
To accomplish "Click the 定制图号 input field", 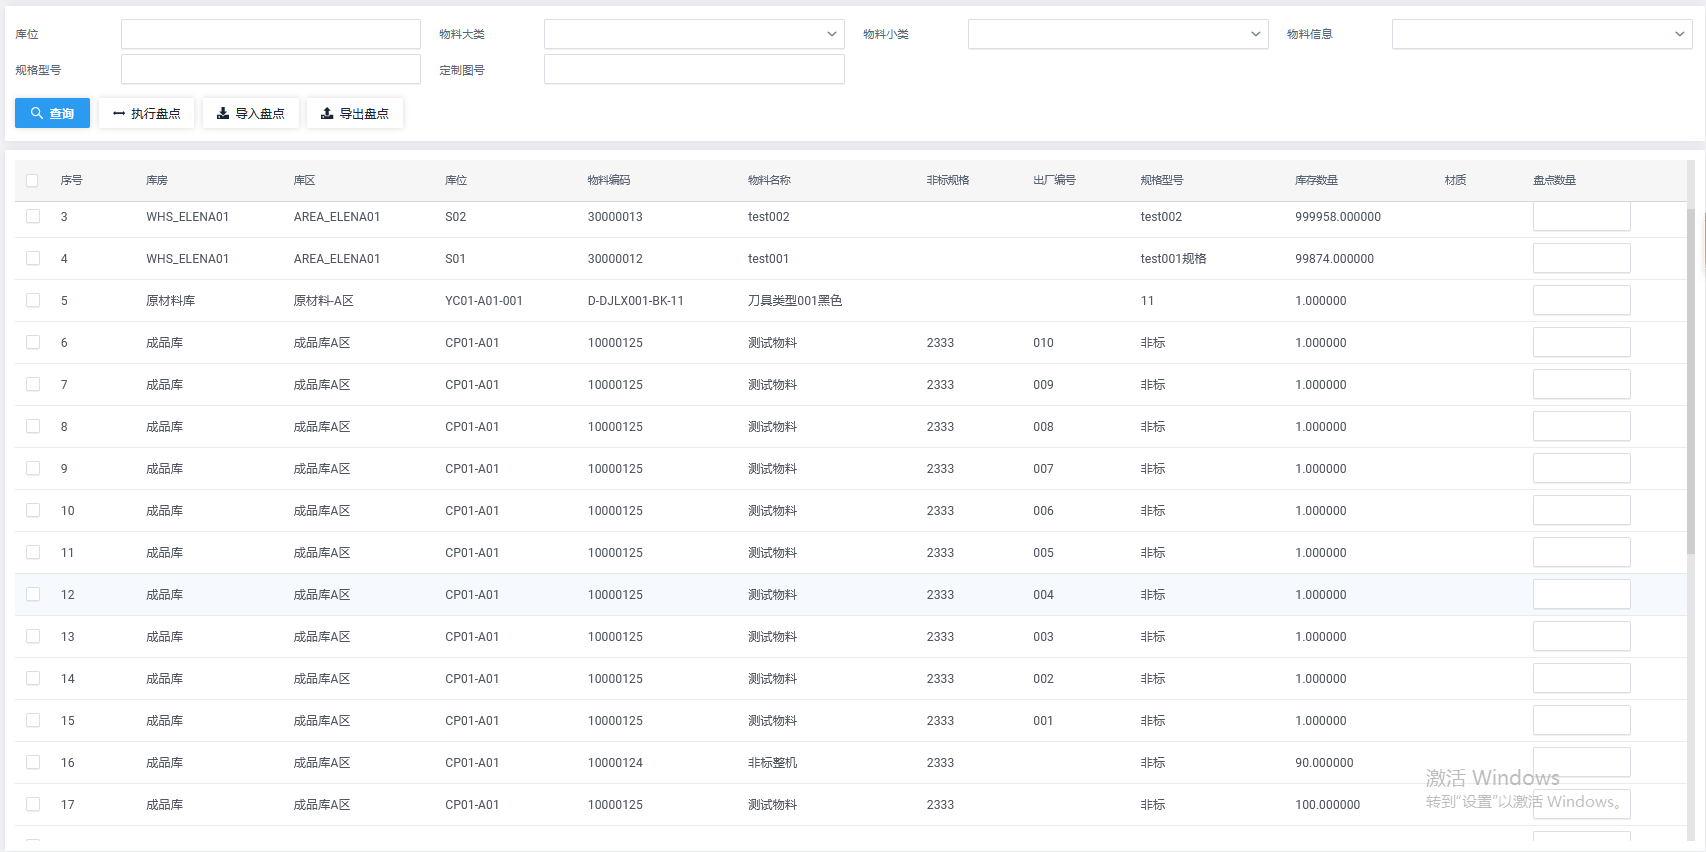I will [694, 70].
